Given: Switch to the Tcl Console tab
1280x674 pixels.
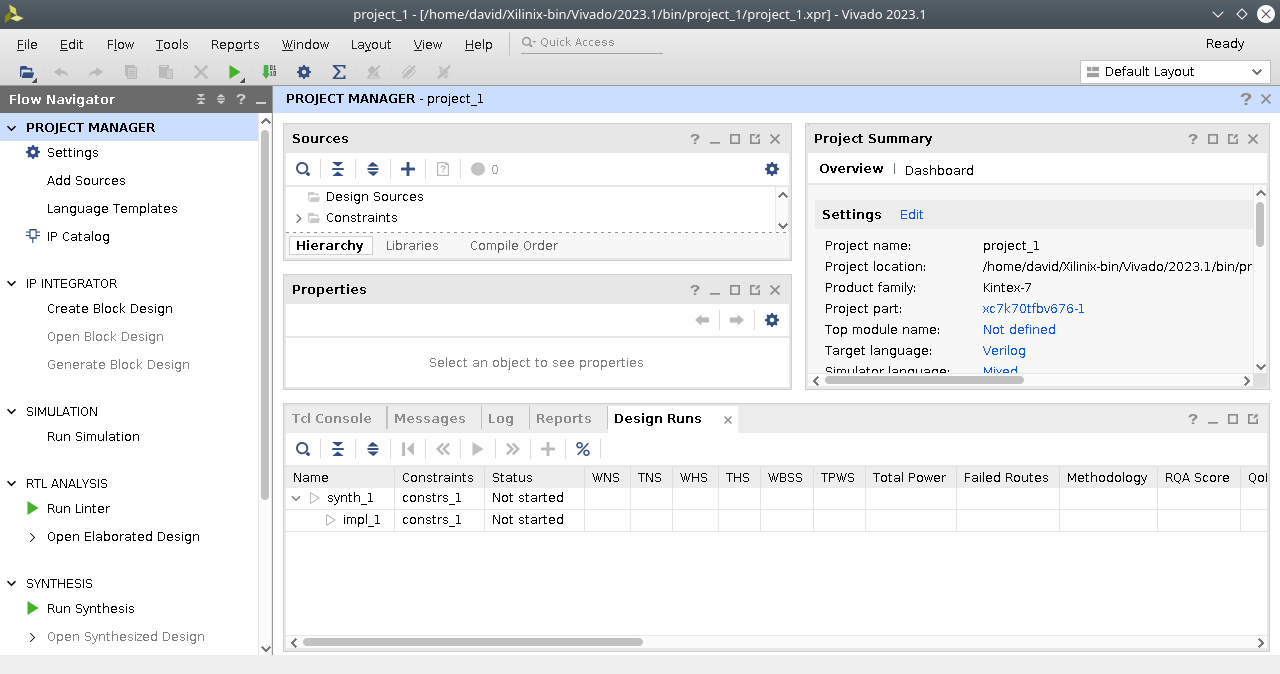Looking at the screenshot, I should tap(331, 419).
